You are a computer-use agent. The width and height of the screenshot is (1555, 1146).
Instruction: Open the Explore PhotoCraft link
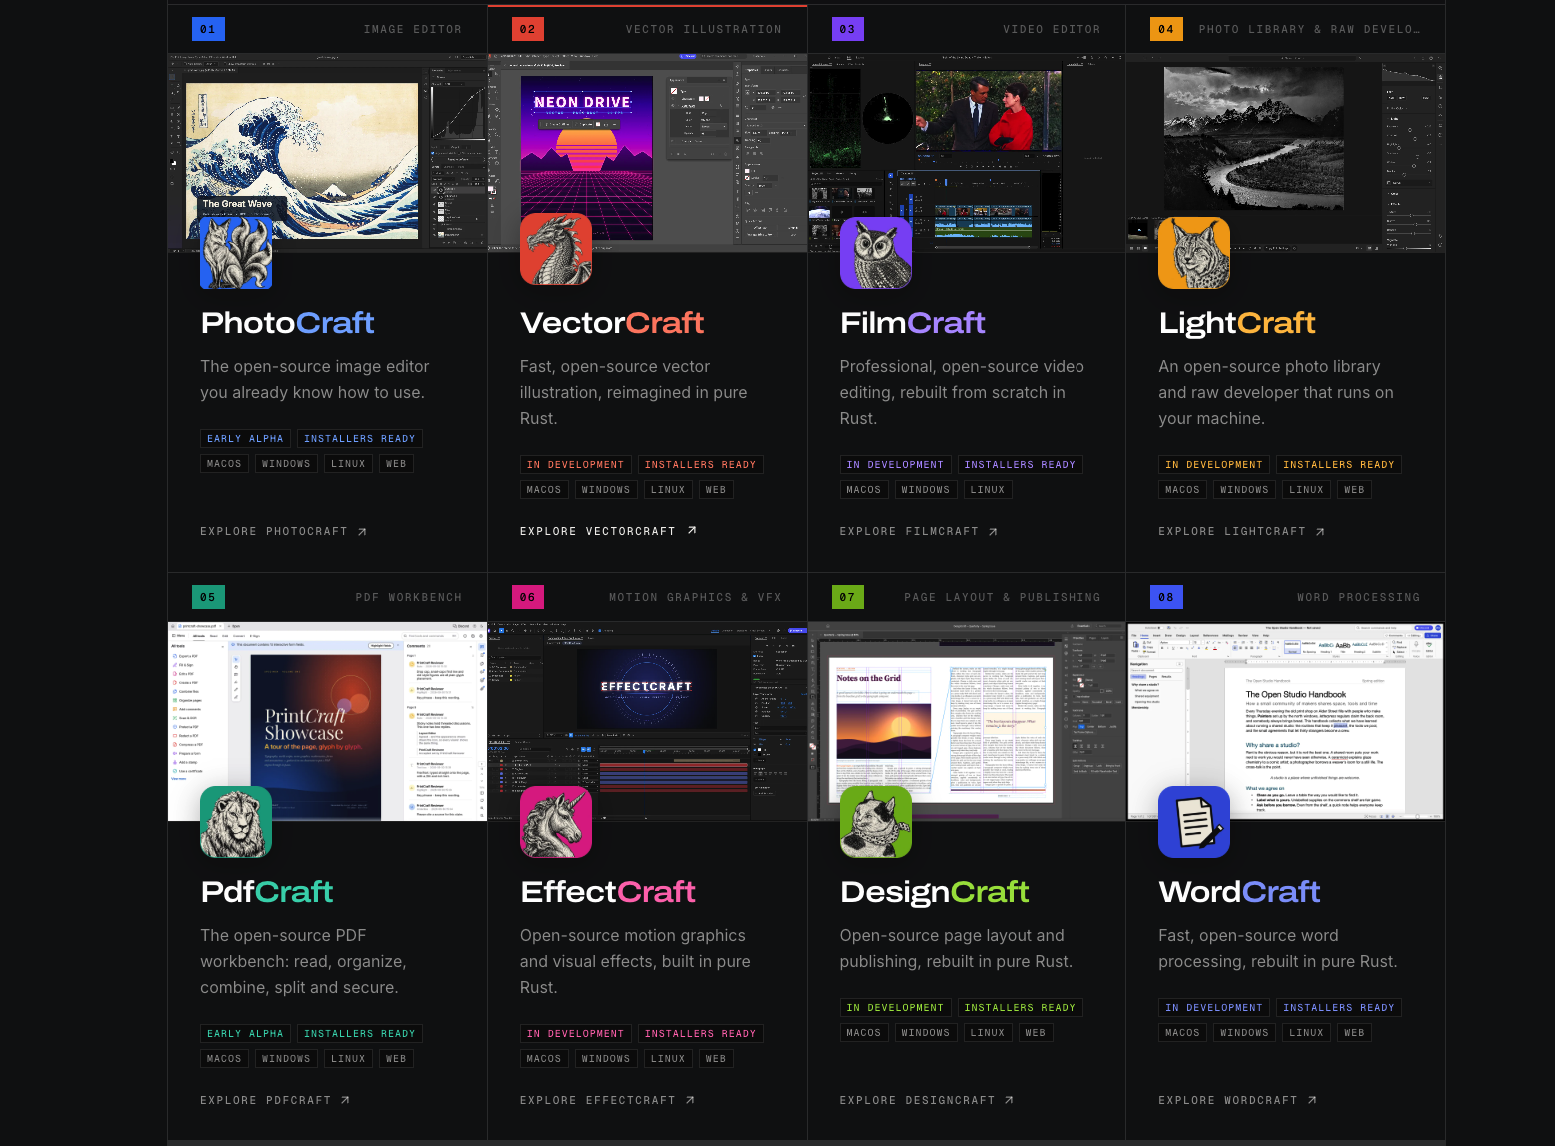(284, 532)
